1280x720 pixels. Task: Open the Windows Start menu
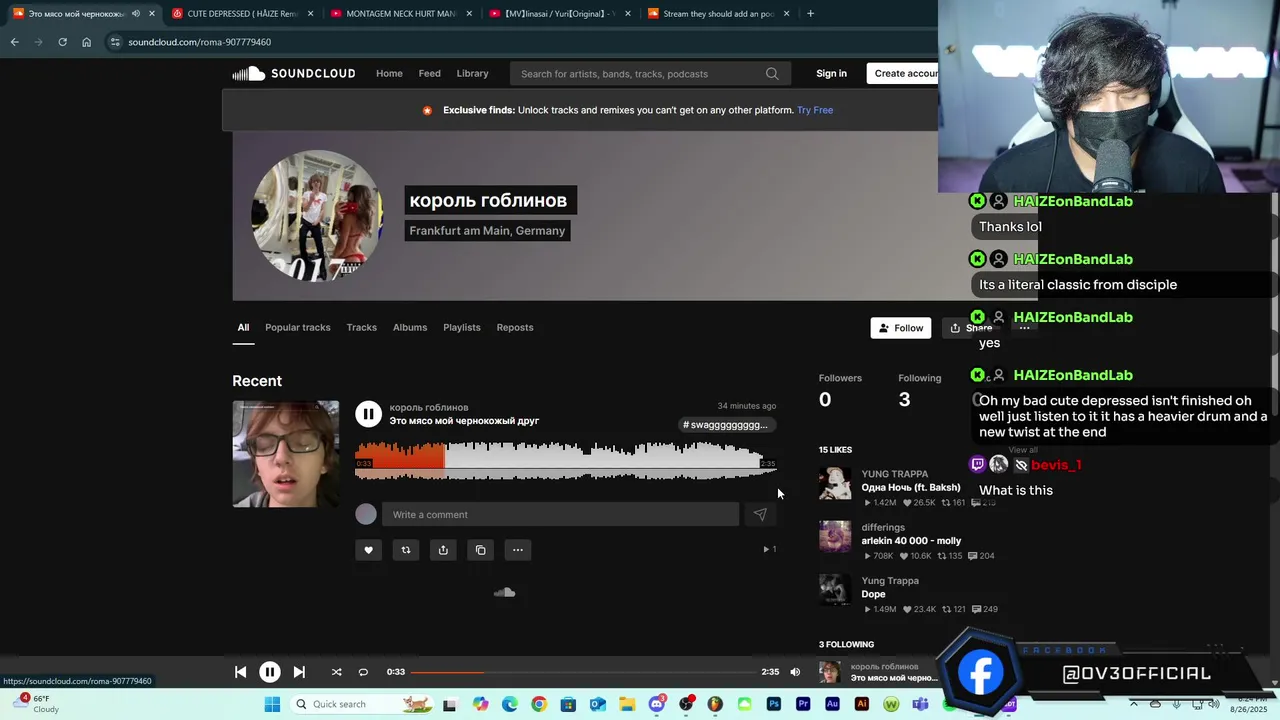[x=271, y=704]
